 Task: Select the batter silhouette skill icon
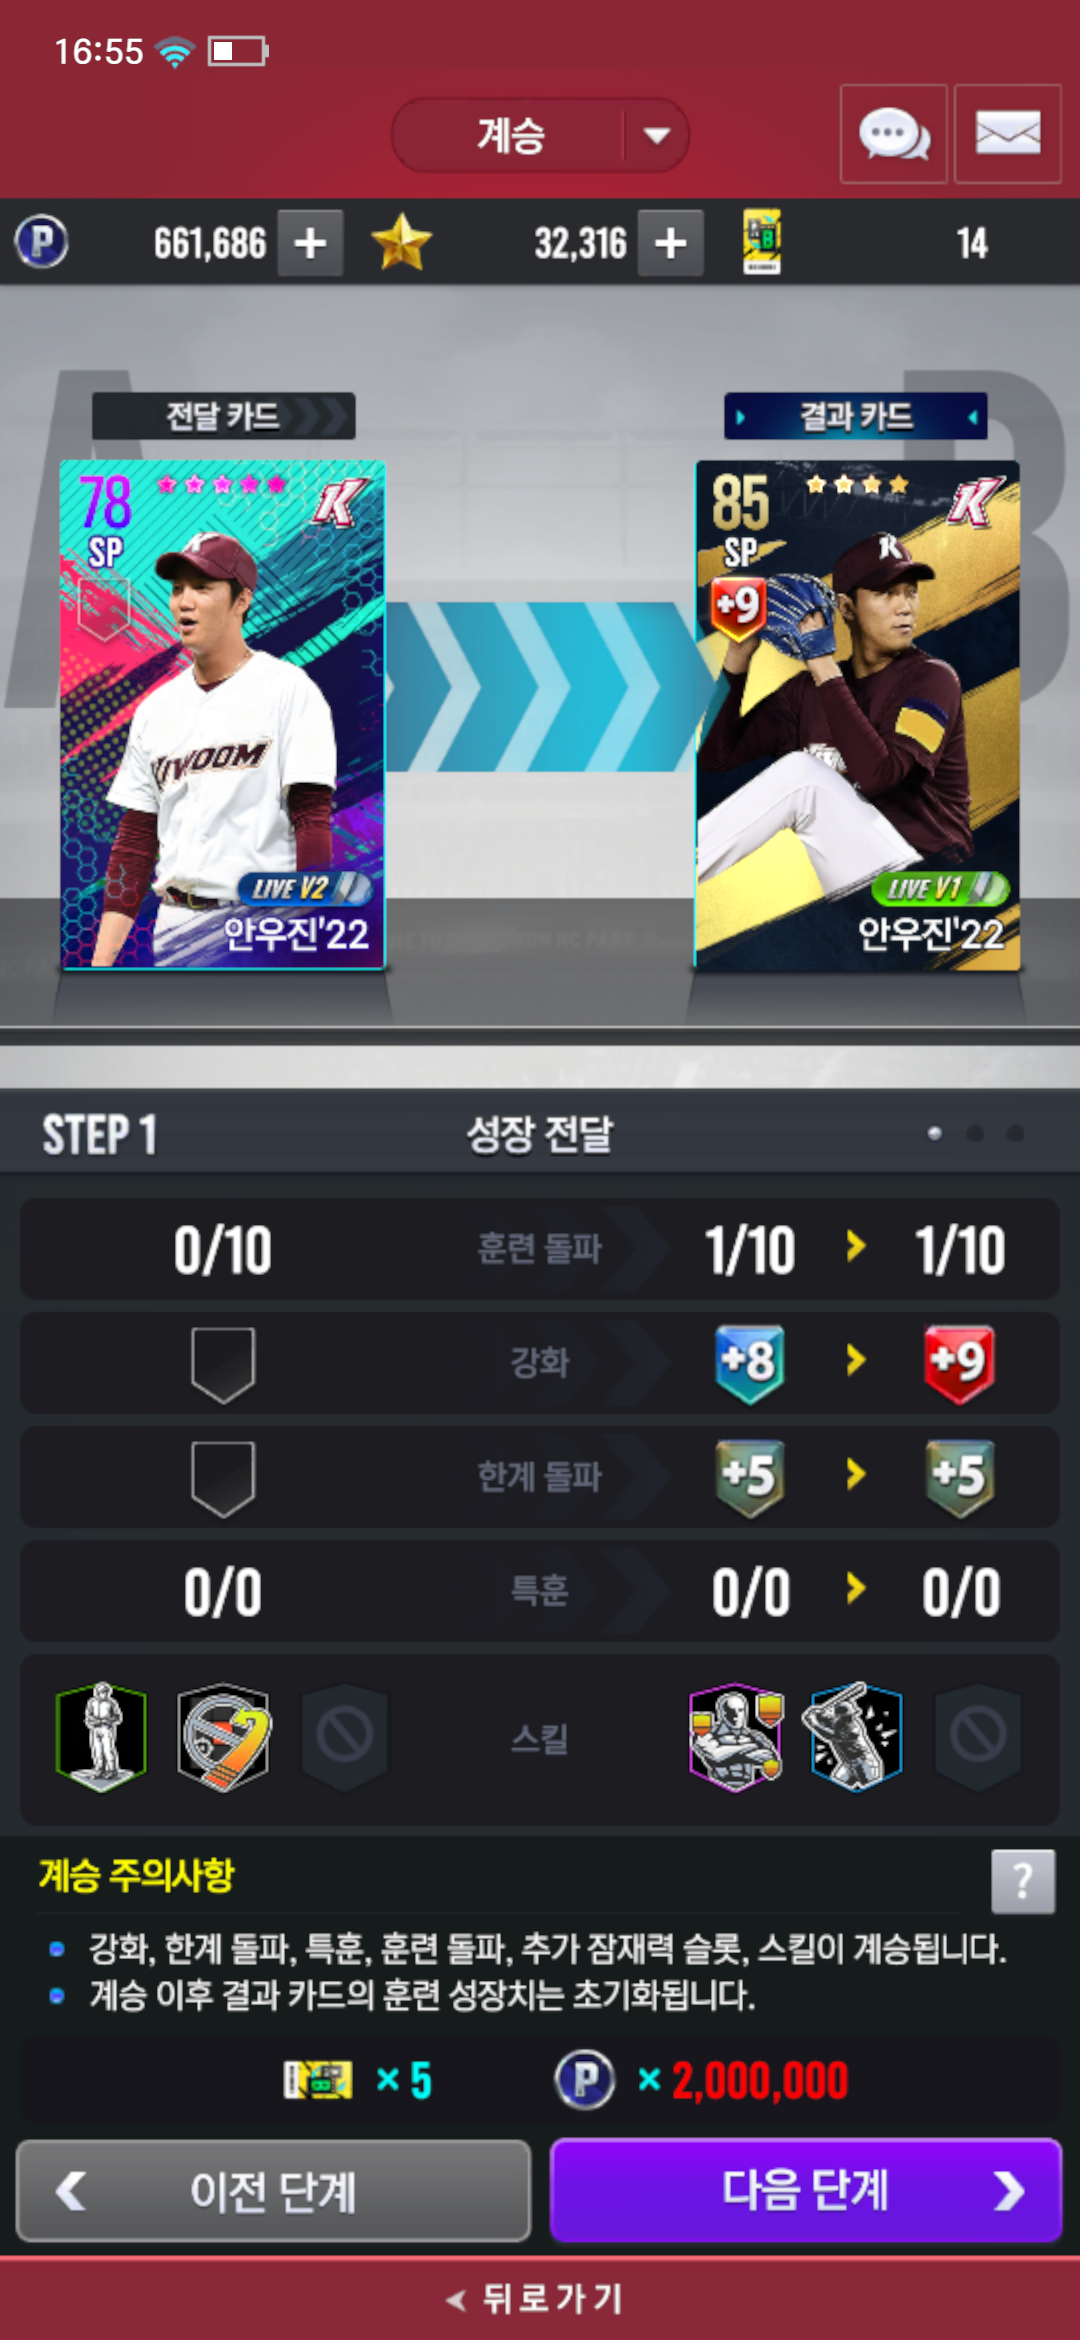click(x=855, y=1736)
